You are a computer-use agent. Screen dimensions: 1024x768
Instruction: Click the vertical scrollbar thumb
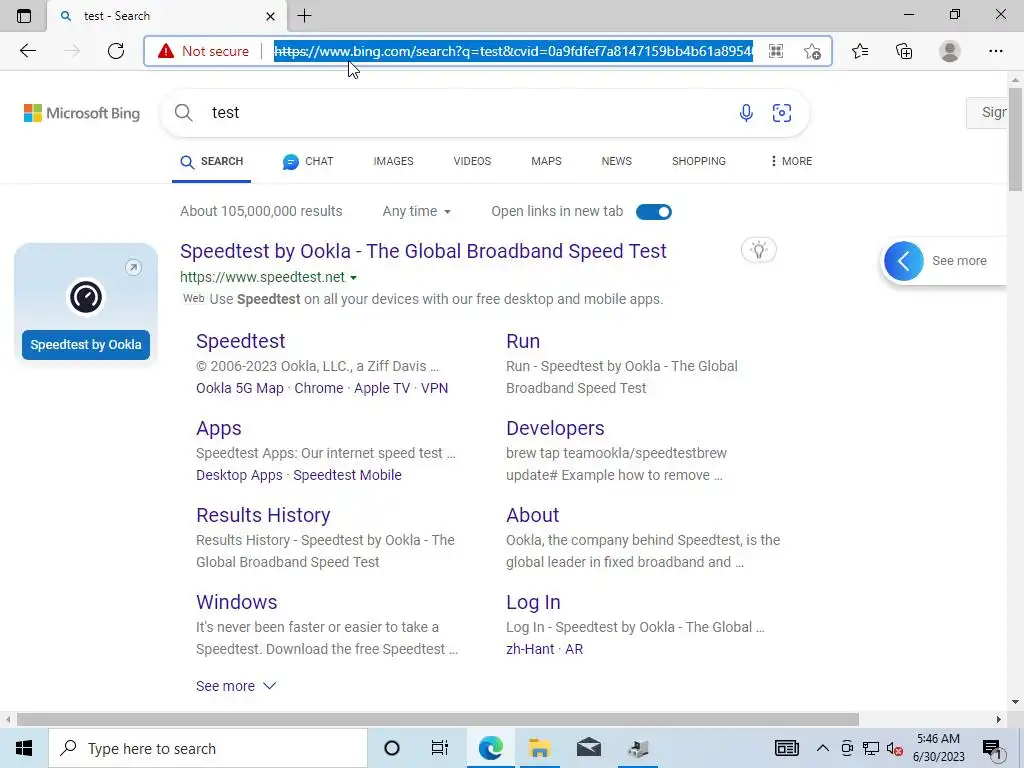1015,139
